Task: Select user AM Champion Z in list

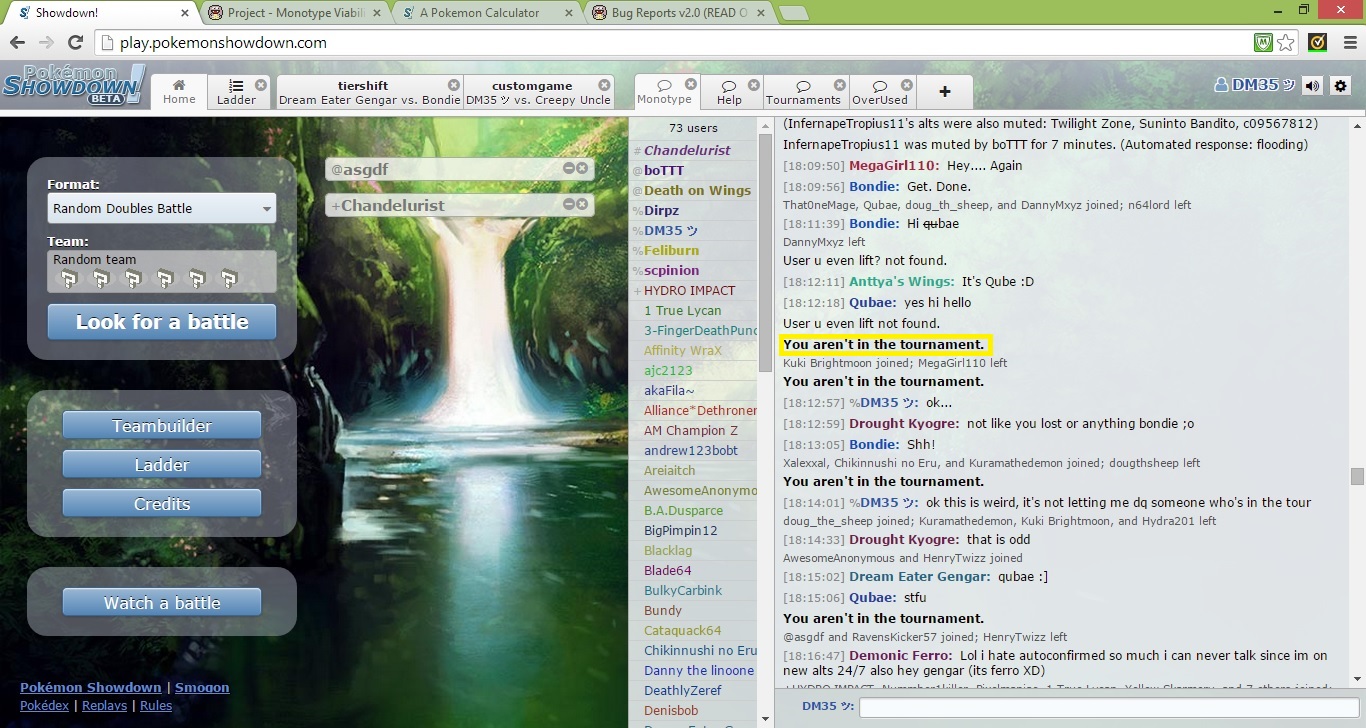Action: point(693,430)
